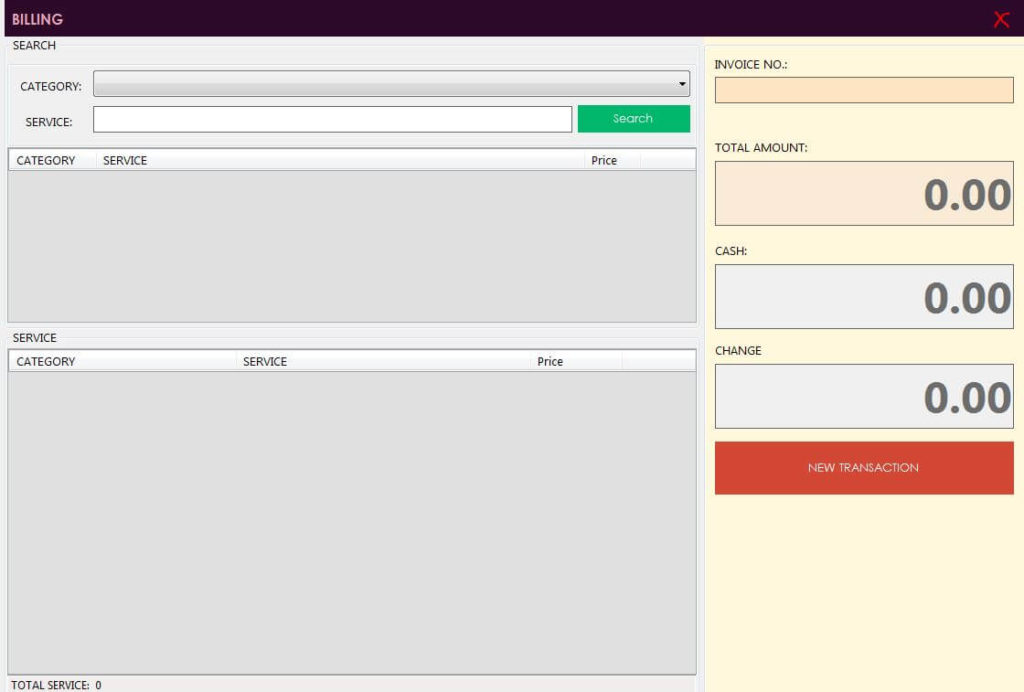
Task: Click the SERVICE: label in search panel
Action: click(49, 122)
